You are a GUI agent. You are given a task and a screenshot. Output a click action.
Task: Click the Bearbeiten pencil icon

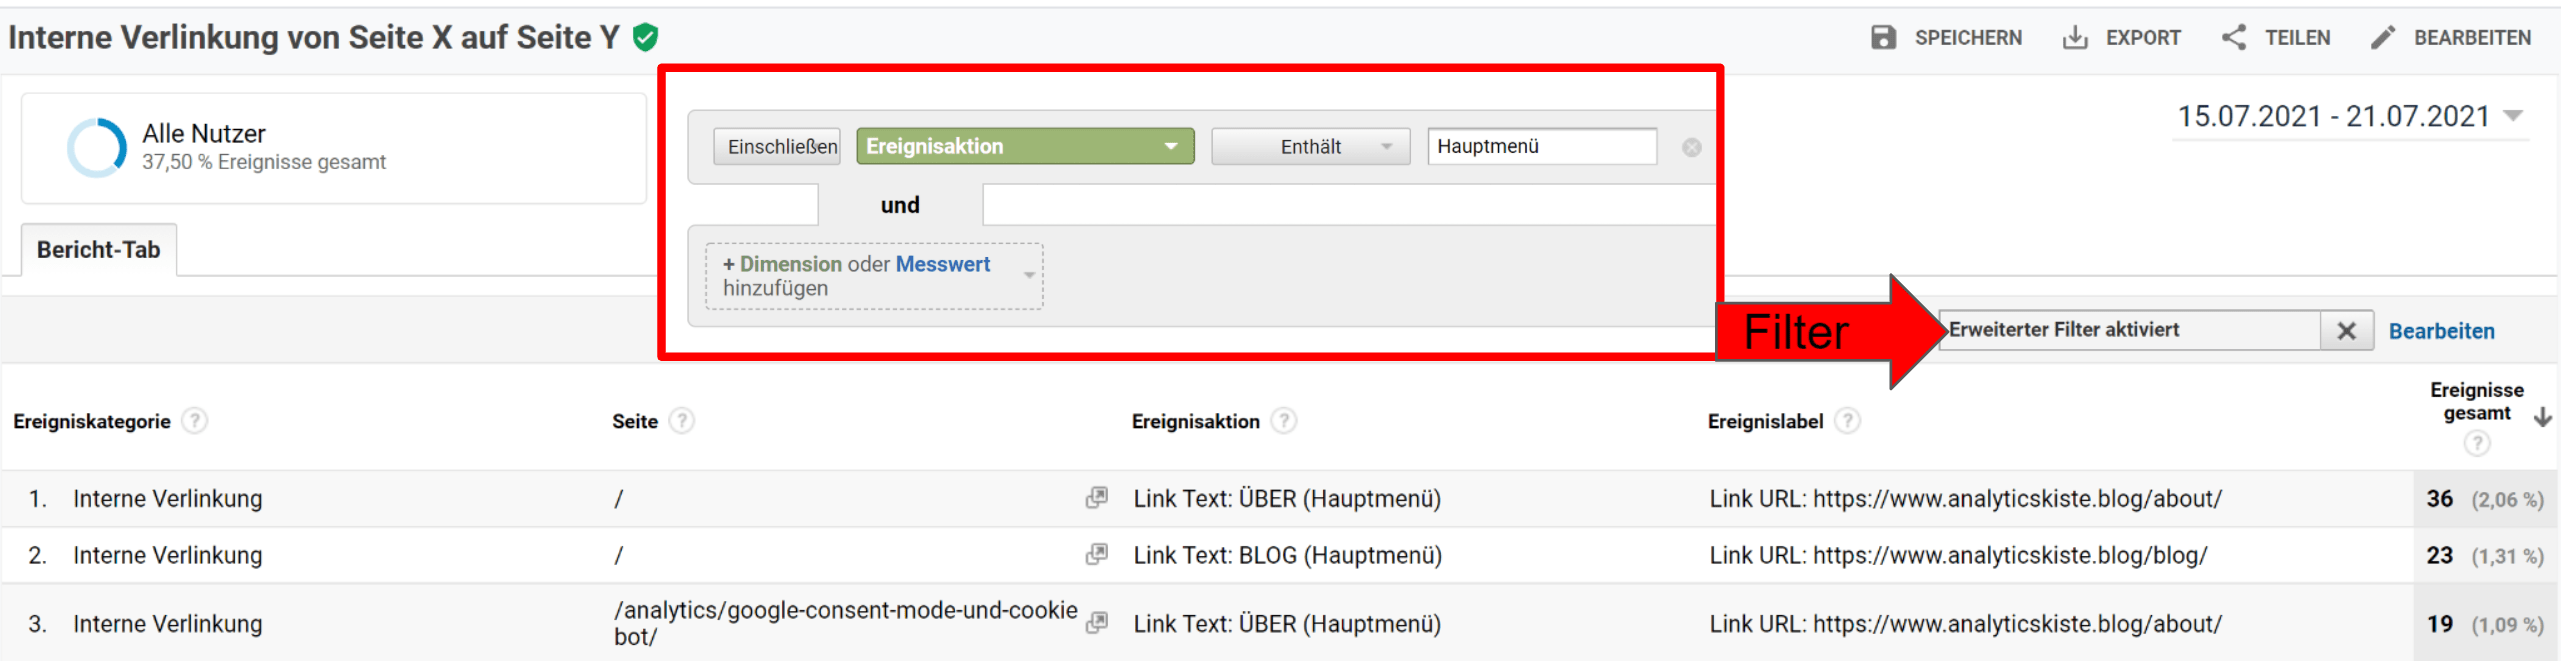(x=2384, y=38)
